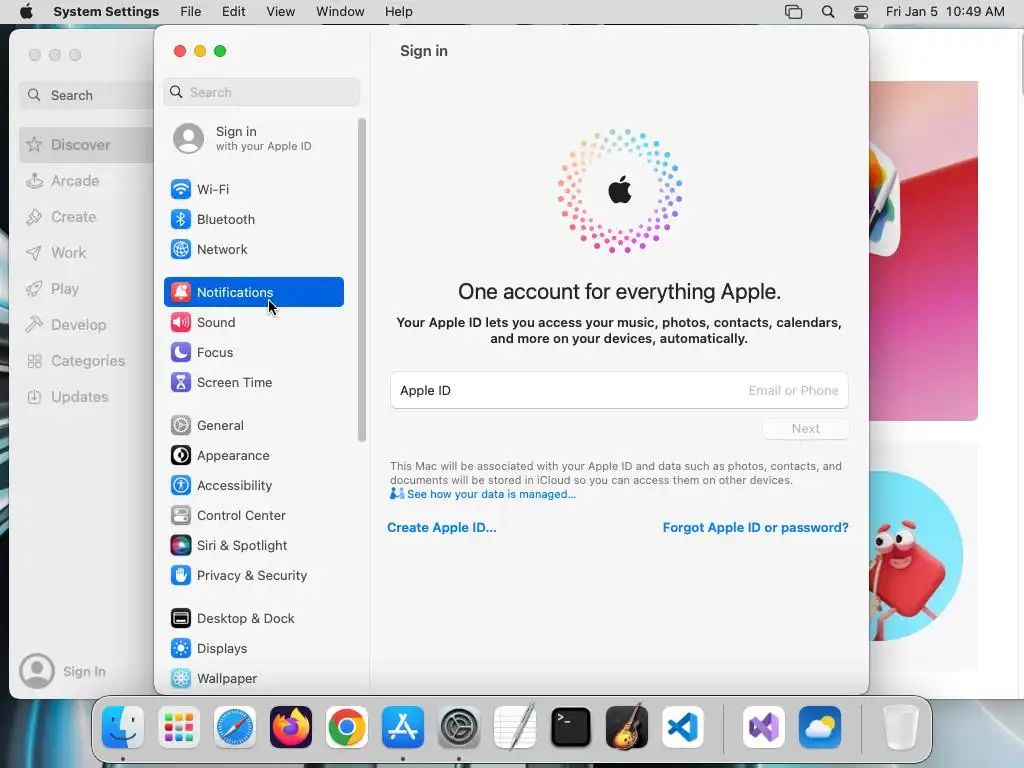Open the Help menu

coord(398,12)
